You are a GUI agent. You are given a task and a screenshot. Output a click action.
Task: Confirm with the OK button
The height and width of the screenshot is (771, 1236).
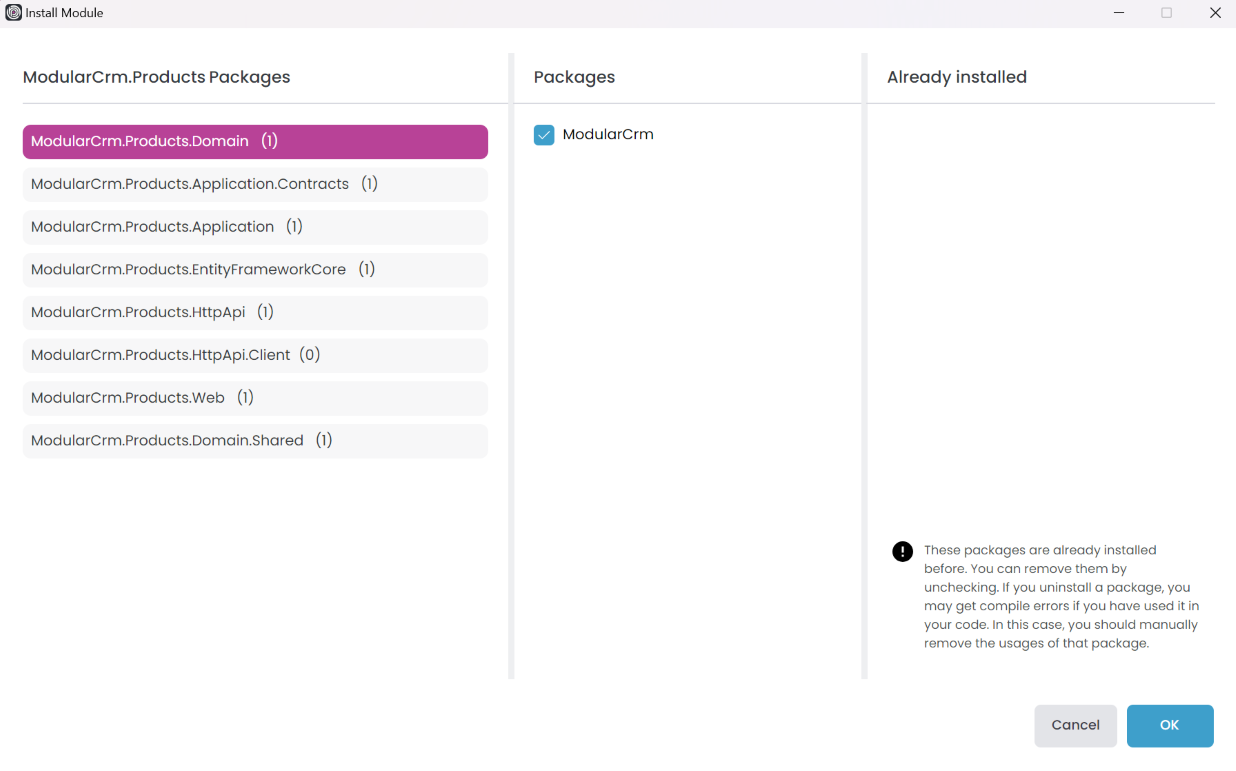(1169, 726)
